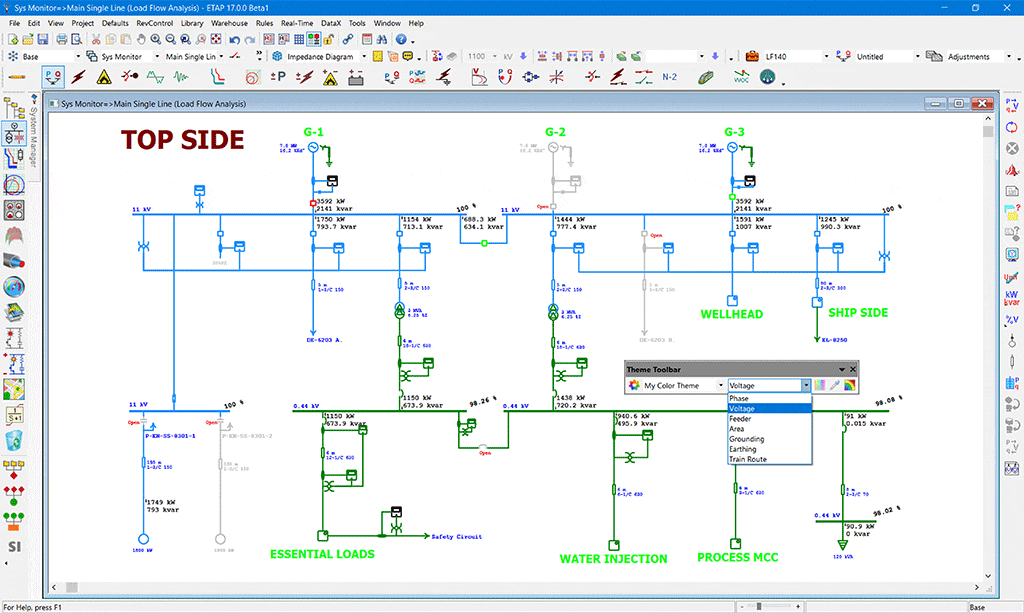This screenshot has height=613, width=1024.
Task: Click the Arc Flash analysis triangle icon
Action: pos(104,76)
